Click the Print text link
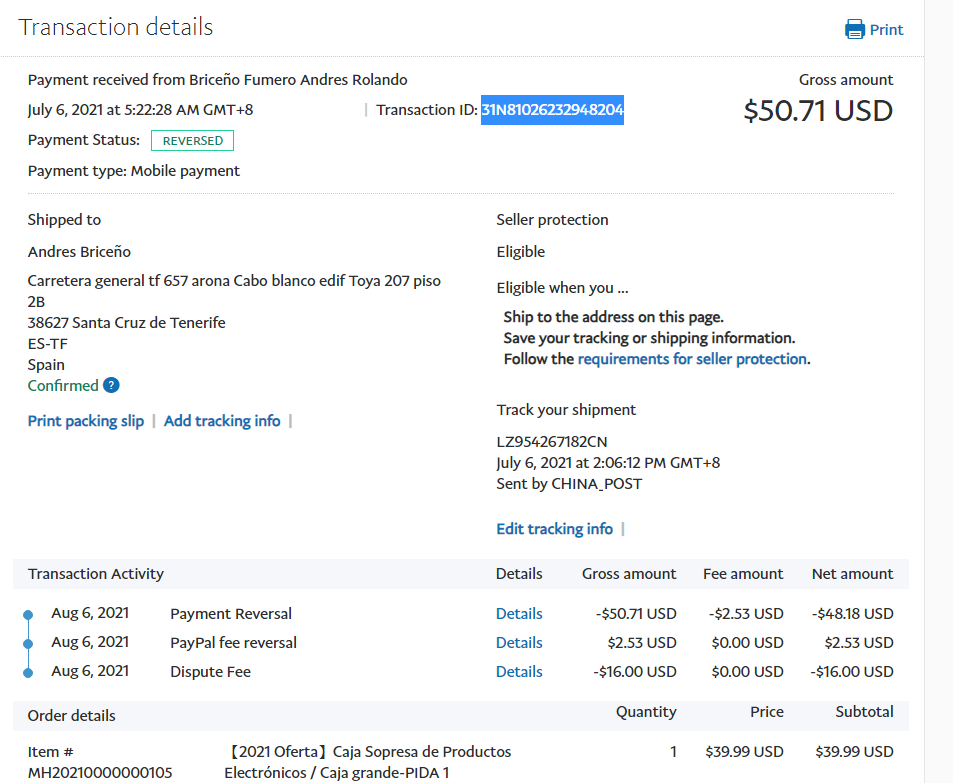The image size is (953, 783). click(x=886, y=29)
